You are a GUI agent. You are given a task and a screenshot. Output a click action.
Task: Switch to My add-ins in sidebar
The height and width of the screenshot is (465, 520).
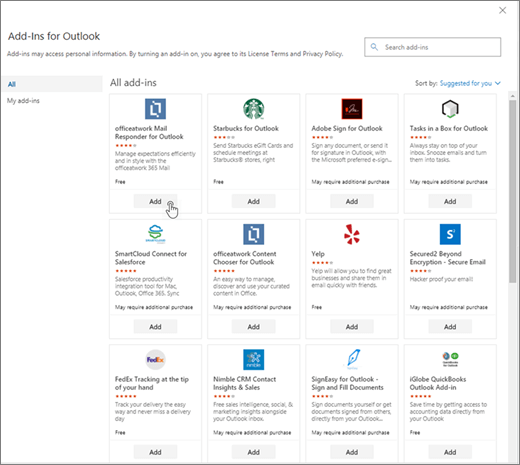click(23, 101)
